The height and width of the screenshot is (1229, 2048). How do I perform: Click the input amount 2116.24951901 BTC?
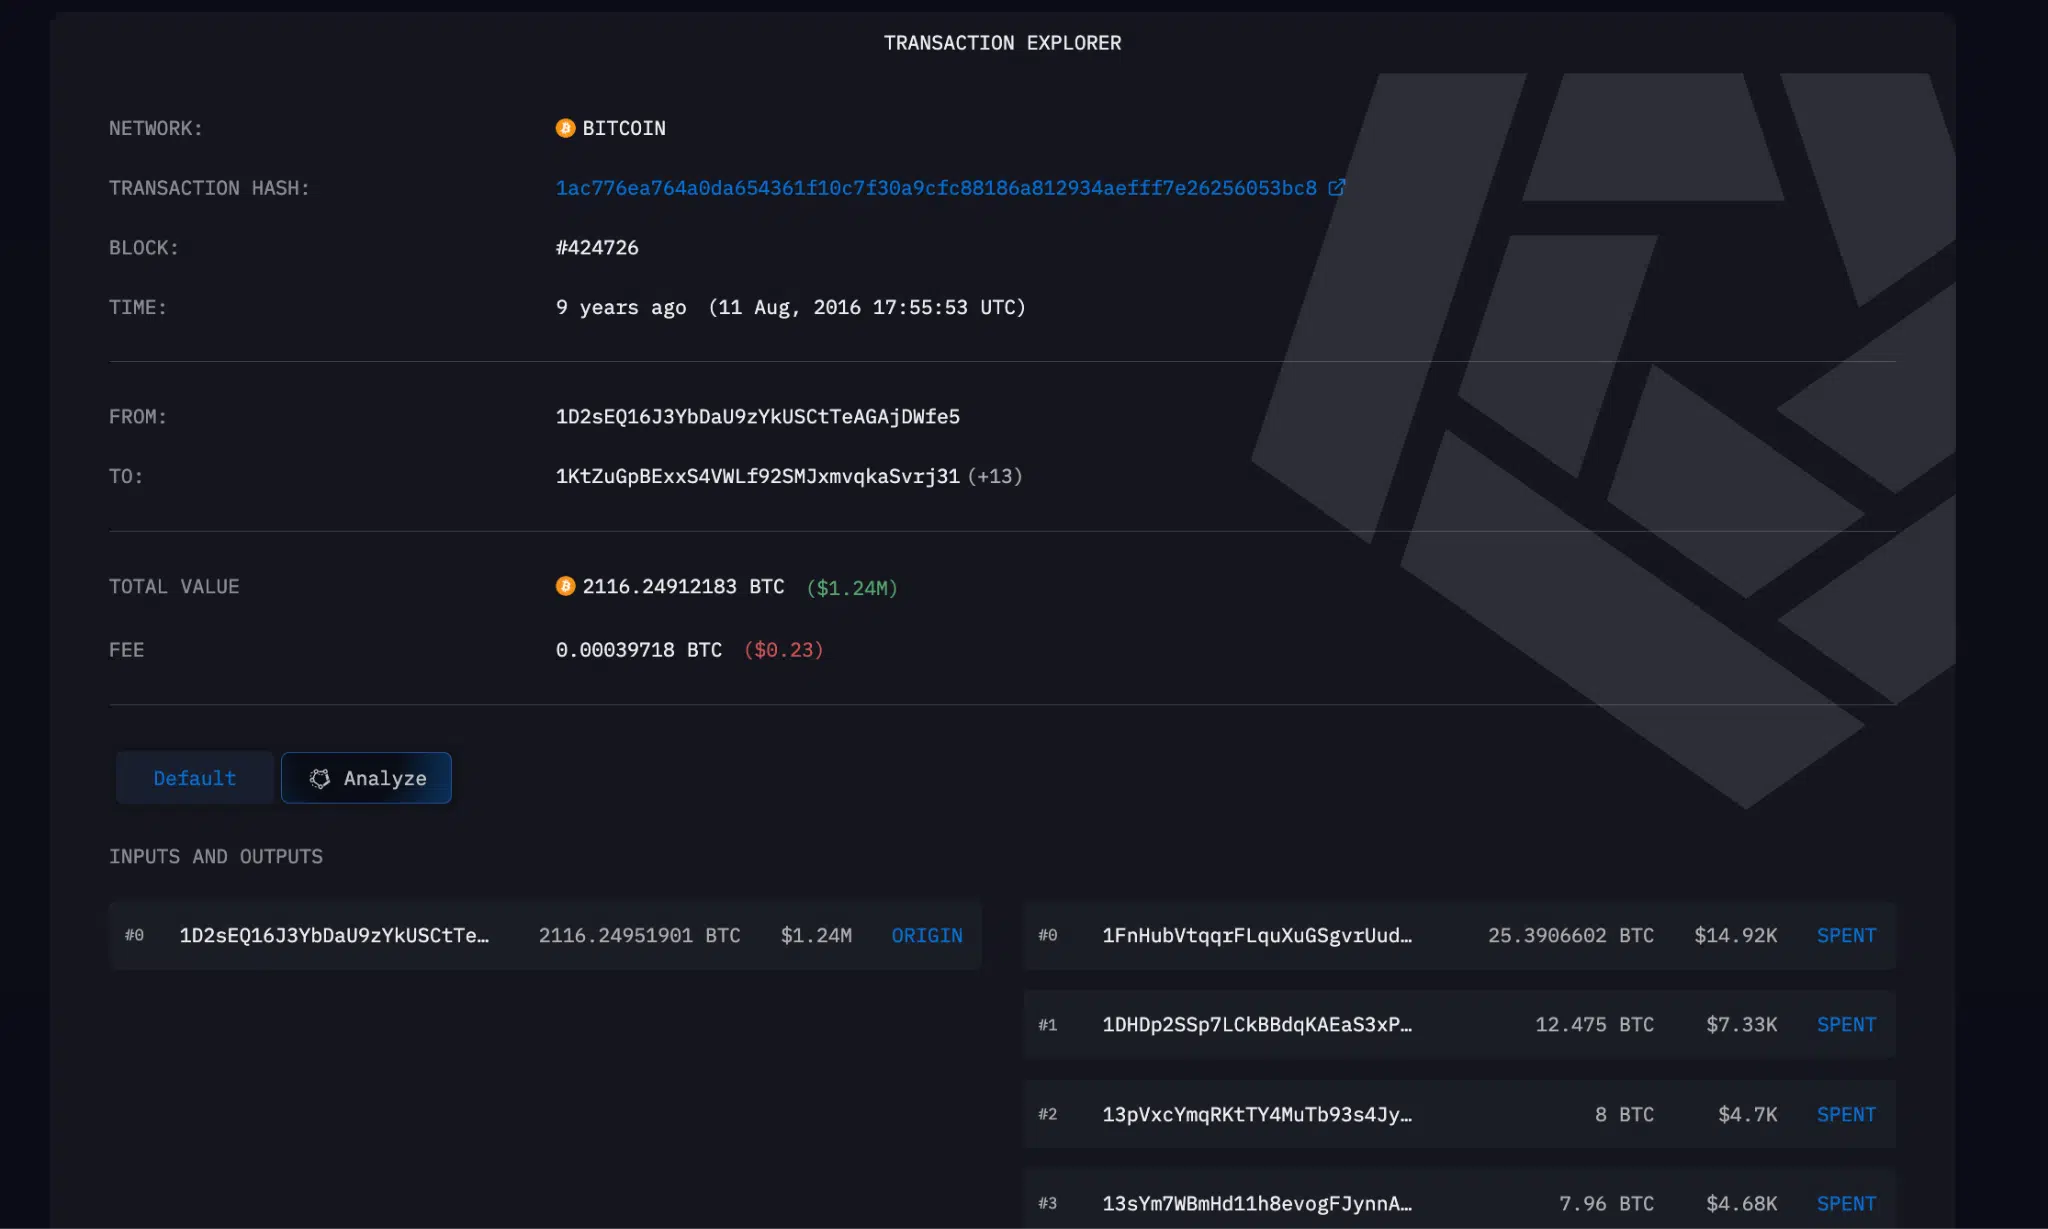(639, 935)
